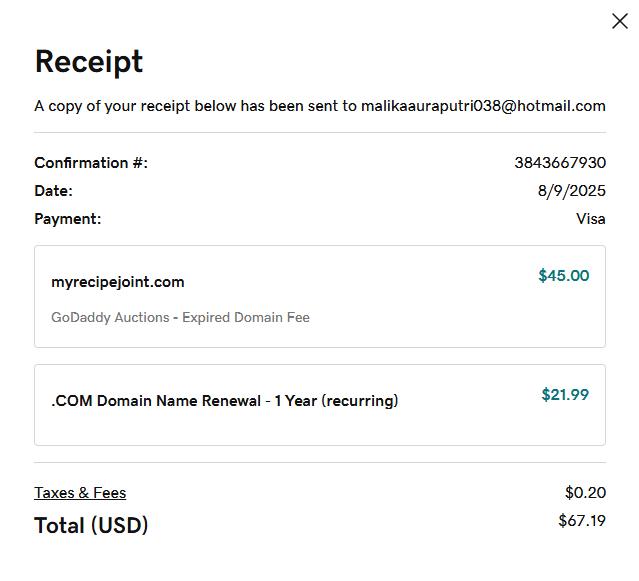The image size is (639, 581).
Task: Close the receipt dialog with the X
Action: (x=619, y=21)
